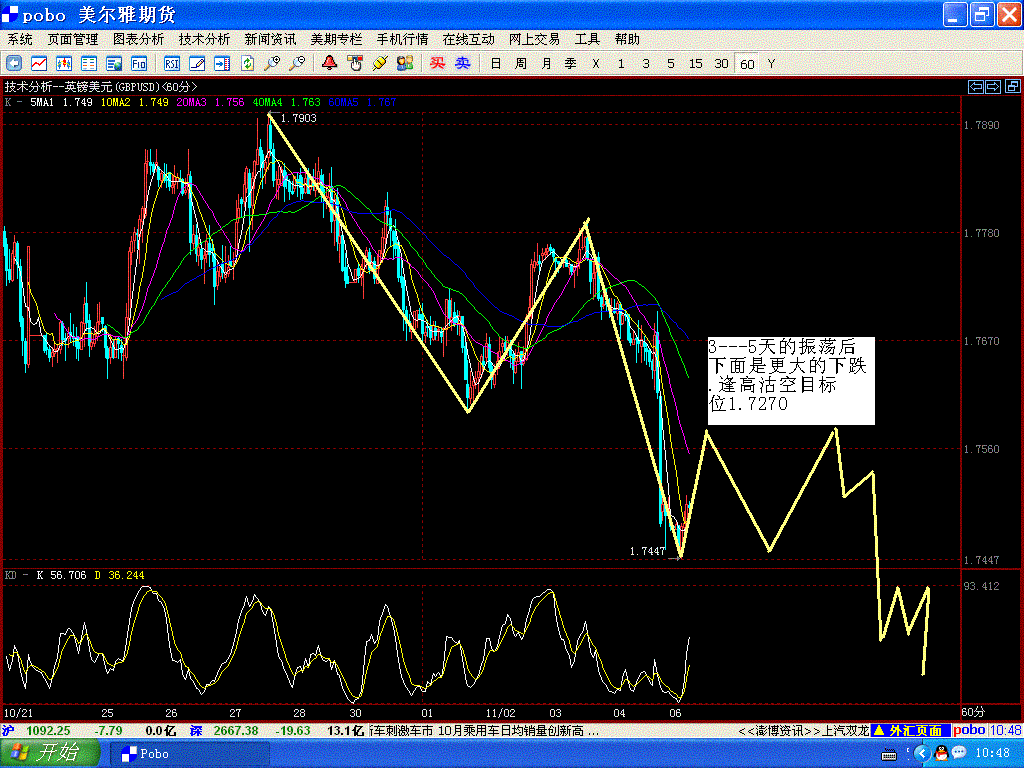Click the back arrow toolbar icon

tap(14, 63)
